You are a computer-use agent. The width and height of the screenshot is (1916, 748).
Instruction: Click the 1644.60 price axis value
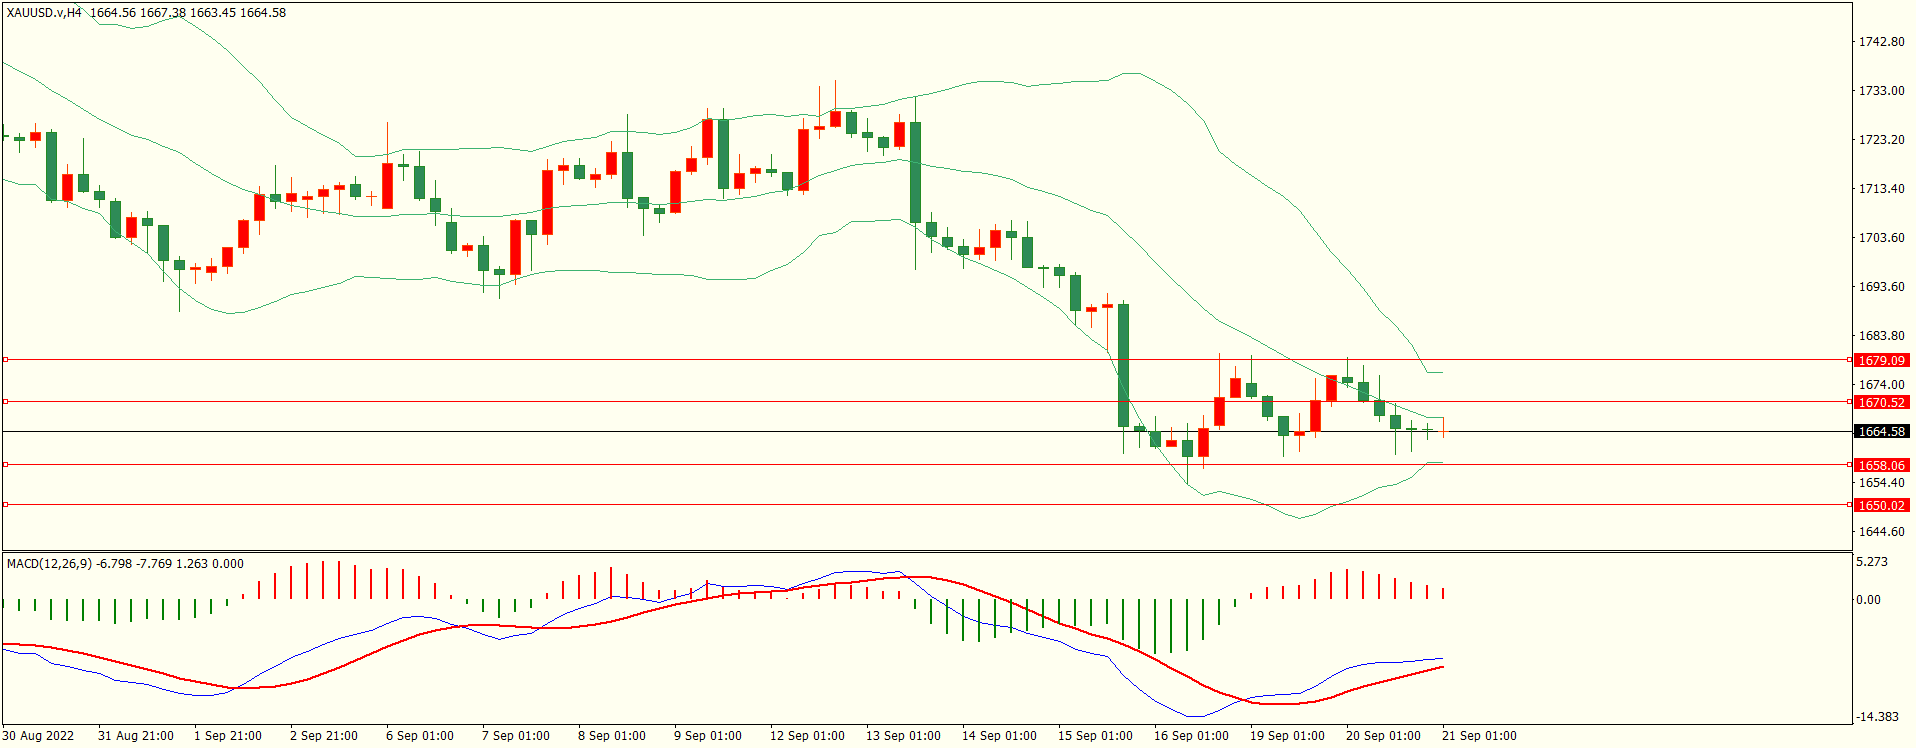point(1881,532)
